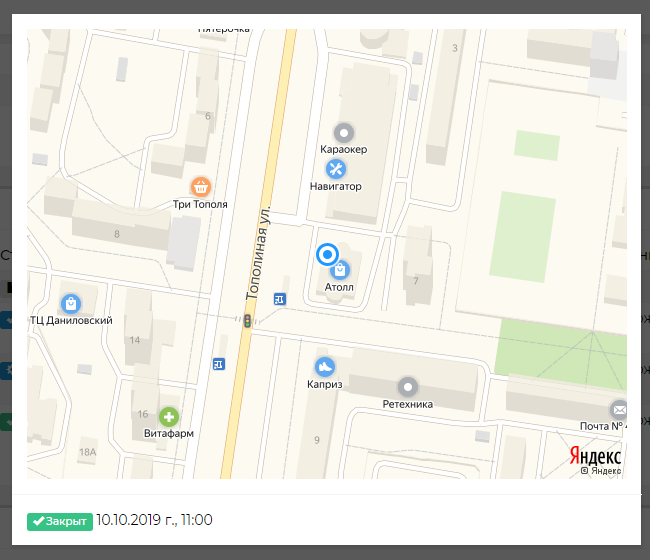The width and height of the screenshot is (650, 560).
Task: Open the © Яндекс copyright link
Action: pos(601,471)
